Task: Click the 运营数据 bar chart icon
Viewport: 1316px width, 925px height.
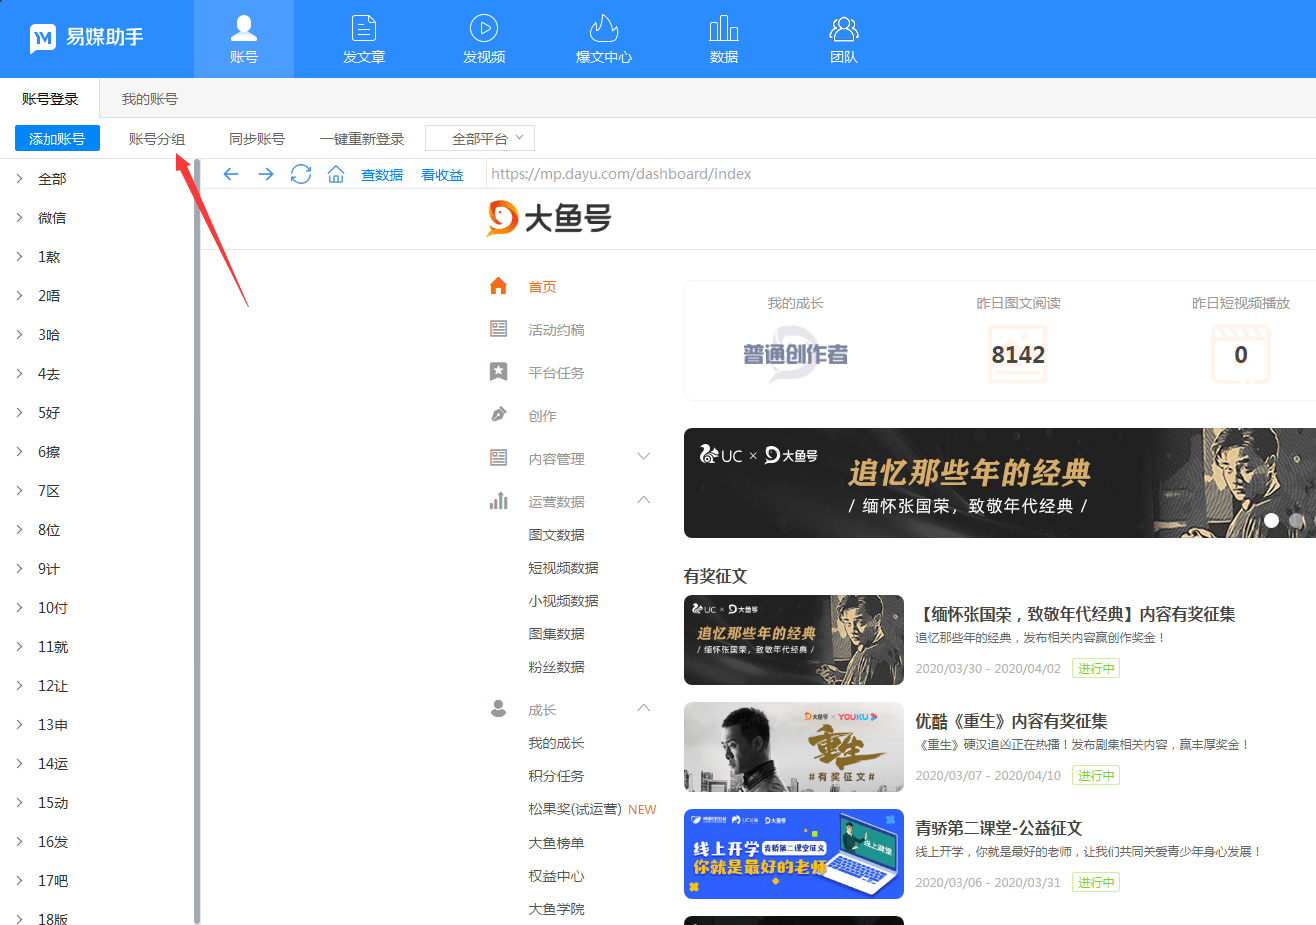Action: (x=498, y=501)
